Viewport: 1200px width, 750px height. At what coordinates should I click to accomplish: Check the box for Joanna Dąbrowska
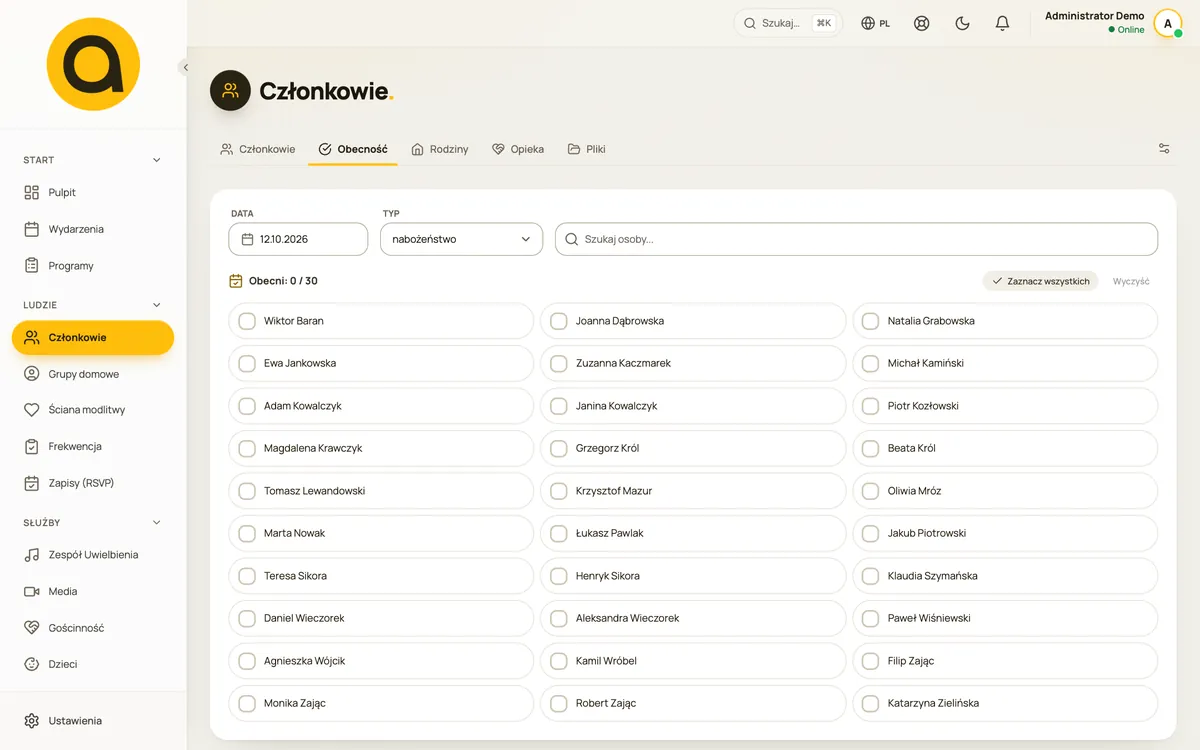coord(559,321)
